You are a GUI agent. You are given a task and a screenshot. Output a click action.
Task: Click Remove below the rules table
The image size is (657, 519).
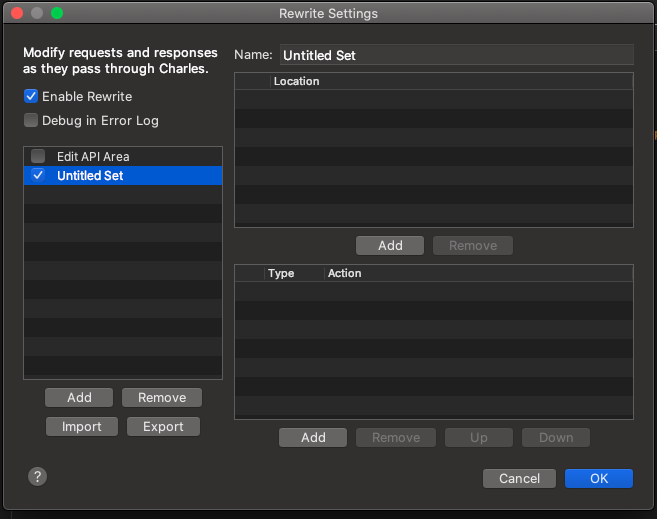(396, 437)
